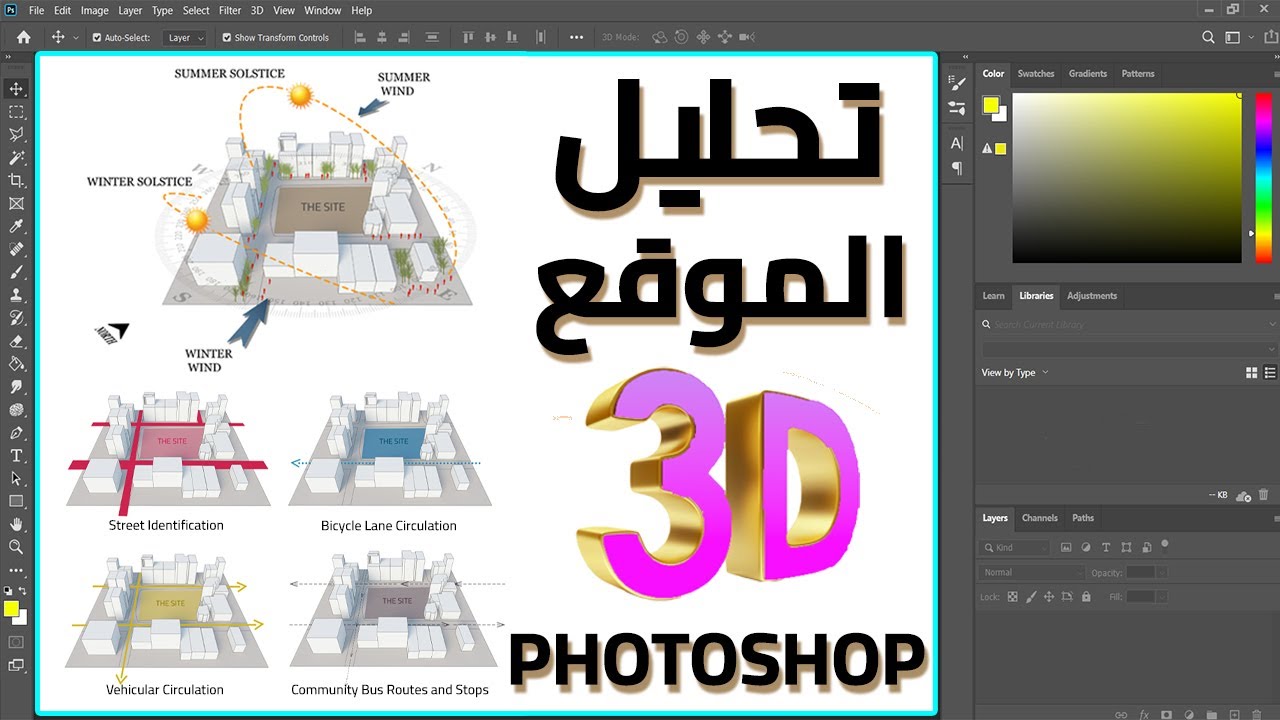Viewport: 1280px width, 720px height.
Task: Open the Fill dropdown arrow
Action: 1162,596
